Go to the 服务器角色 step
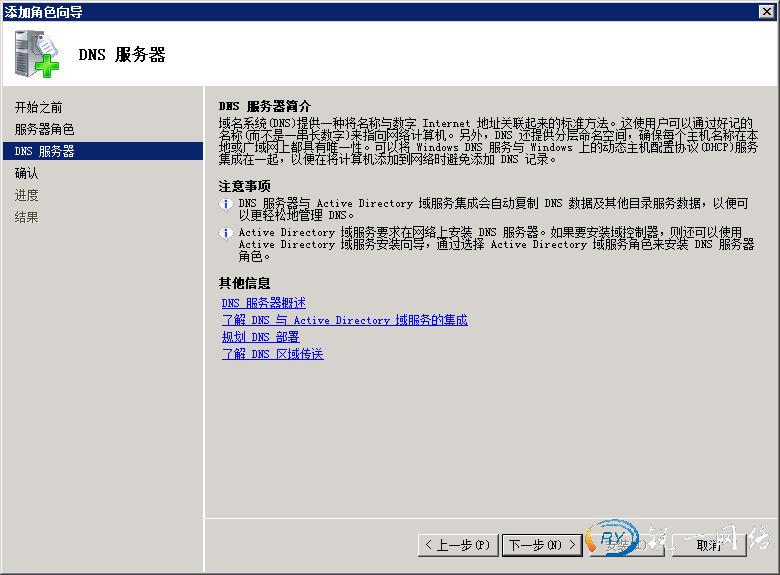 44,129
